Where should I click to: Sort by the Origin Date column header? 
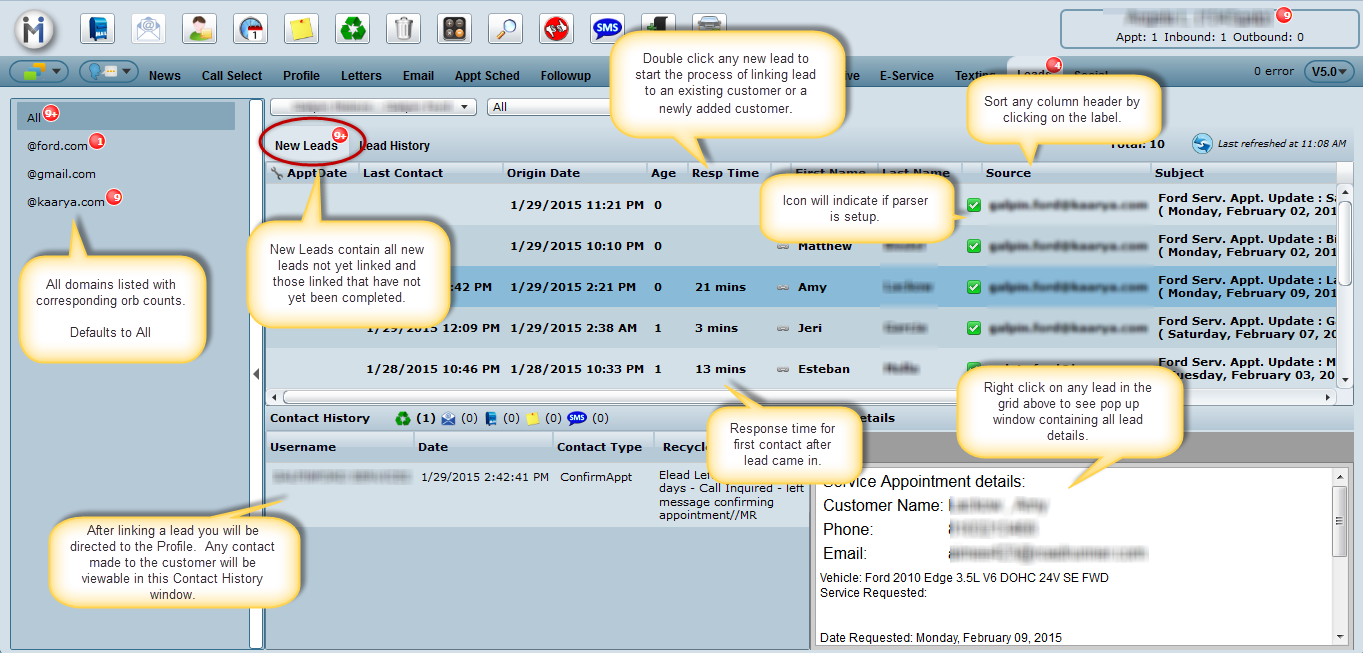coord(543,173)
